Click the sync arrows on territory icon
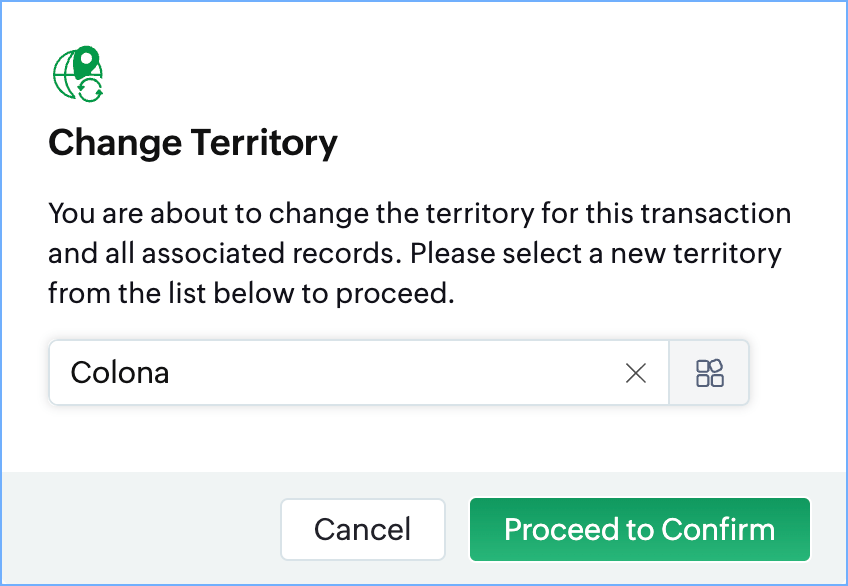848x586 pixels. (91, 90)
